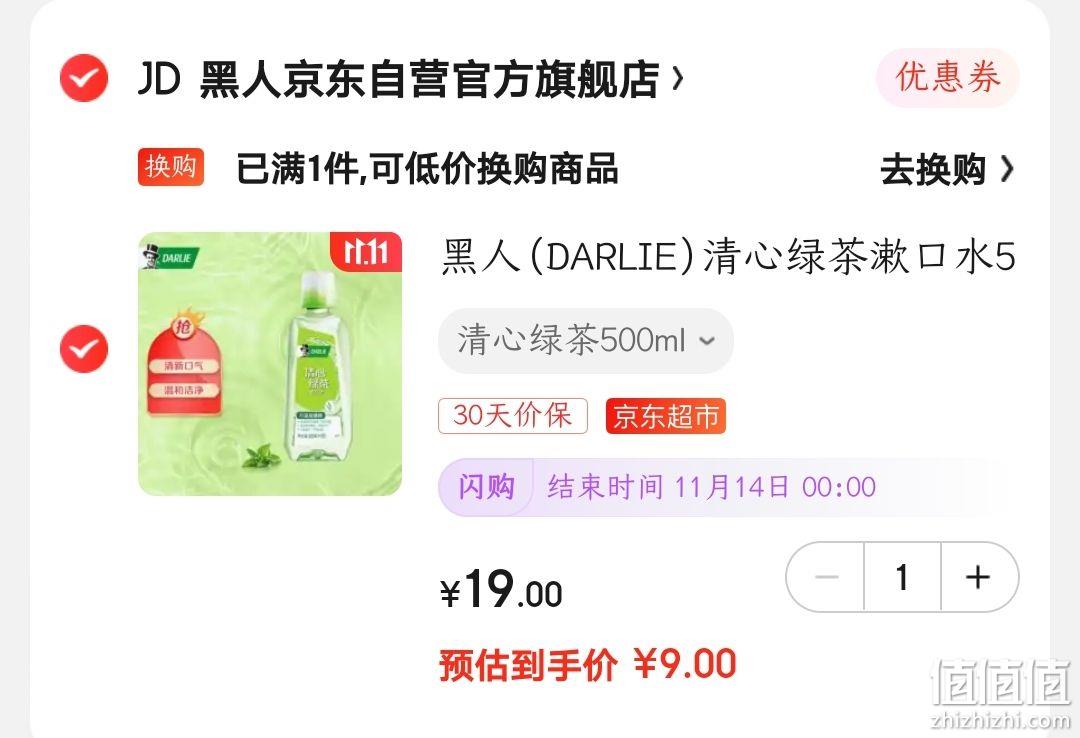Expand the 清心绿茶500ml specification dropdown
The width and height of the screenshot is (1080, 738).
586,340
